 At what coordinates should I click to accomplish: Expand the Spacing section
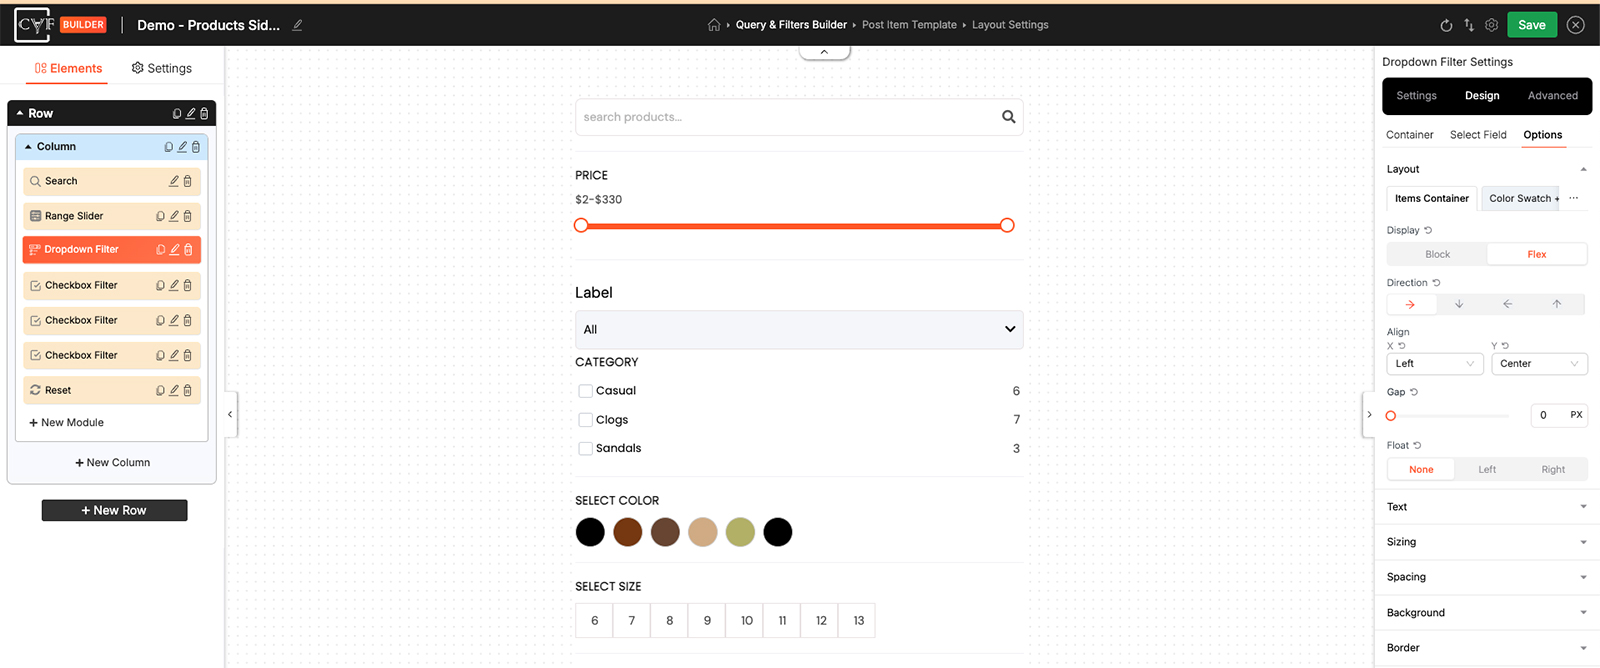(1487, 577)
